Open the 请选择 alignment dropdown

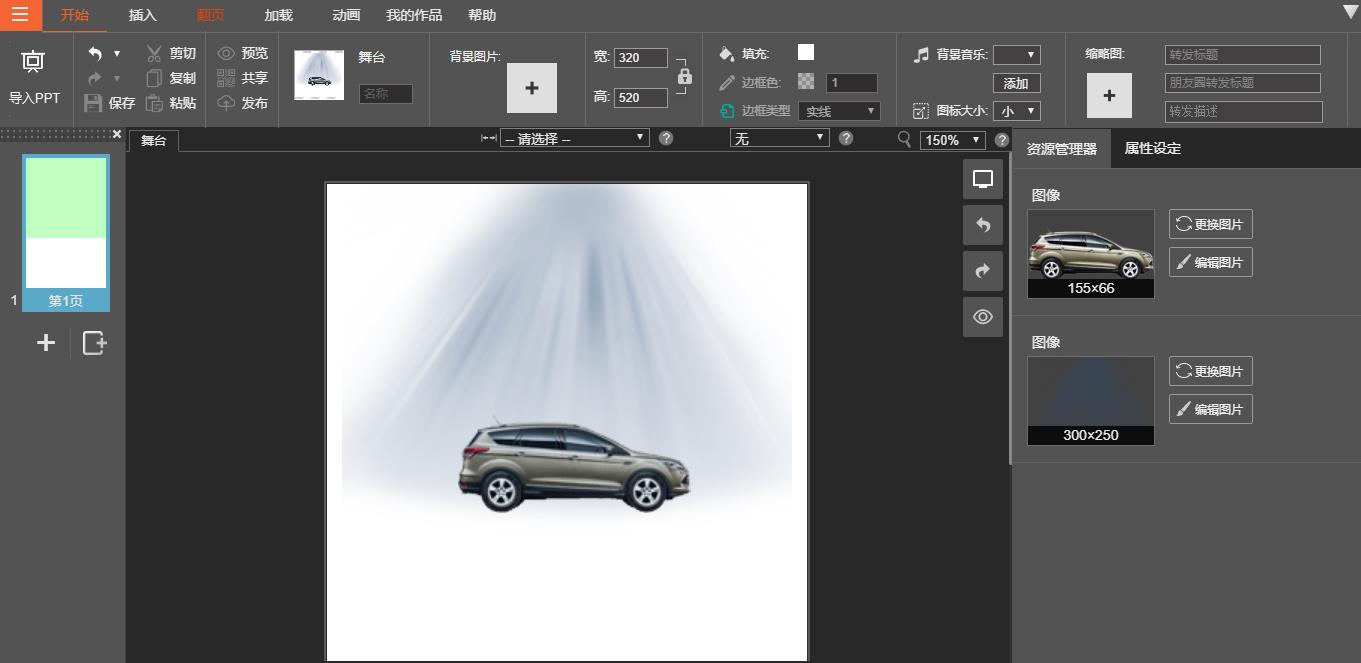574,138
